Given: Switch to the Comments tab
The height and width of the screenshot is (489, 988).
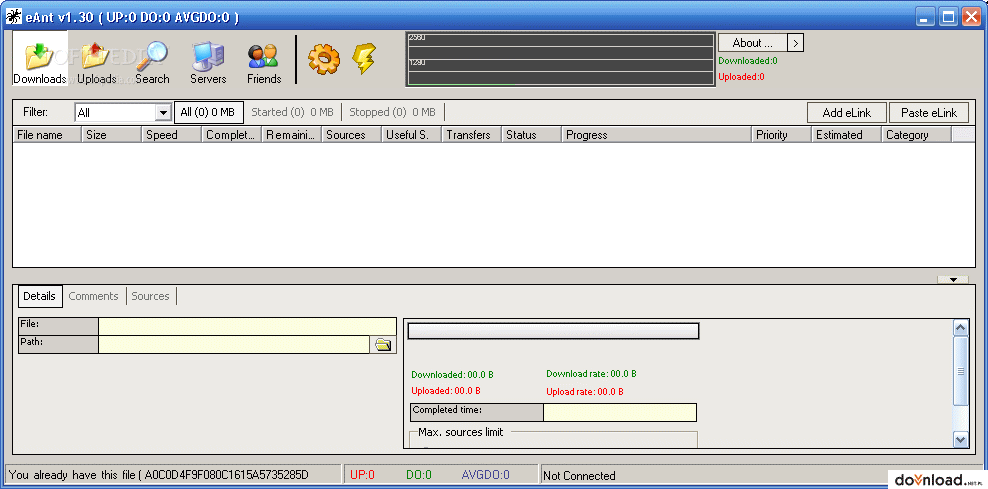Looking at the screenshot, I should pyautogui.click(x=93, y=296).
